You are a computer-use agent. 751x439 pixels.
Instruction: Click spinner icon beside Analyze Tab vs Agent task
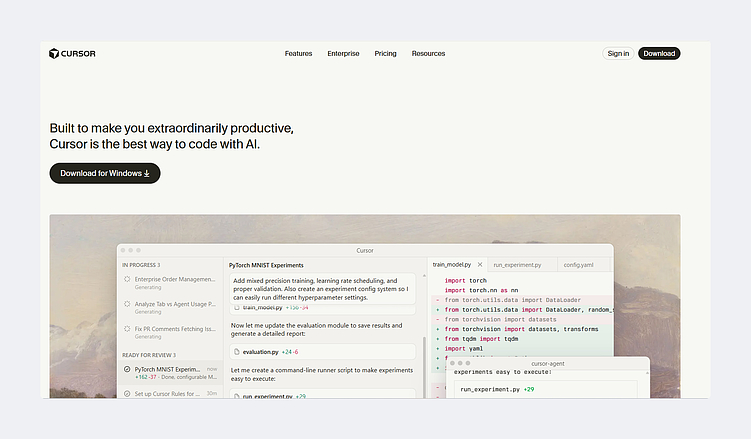pyautogui.click(x=127, y=303)
